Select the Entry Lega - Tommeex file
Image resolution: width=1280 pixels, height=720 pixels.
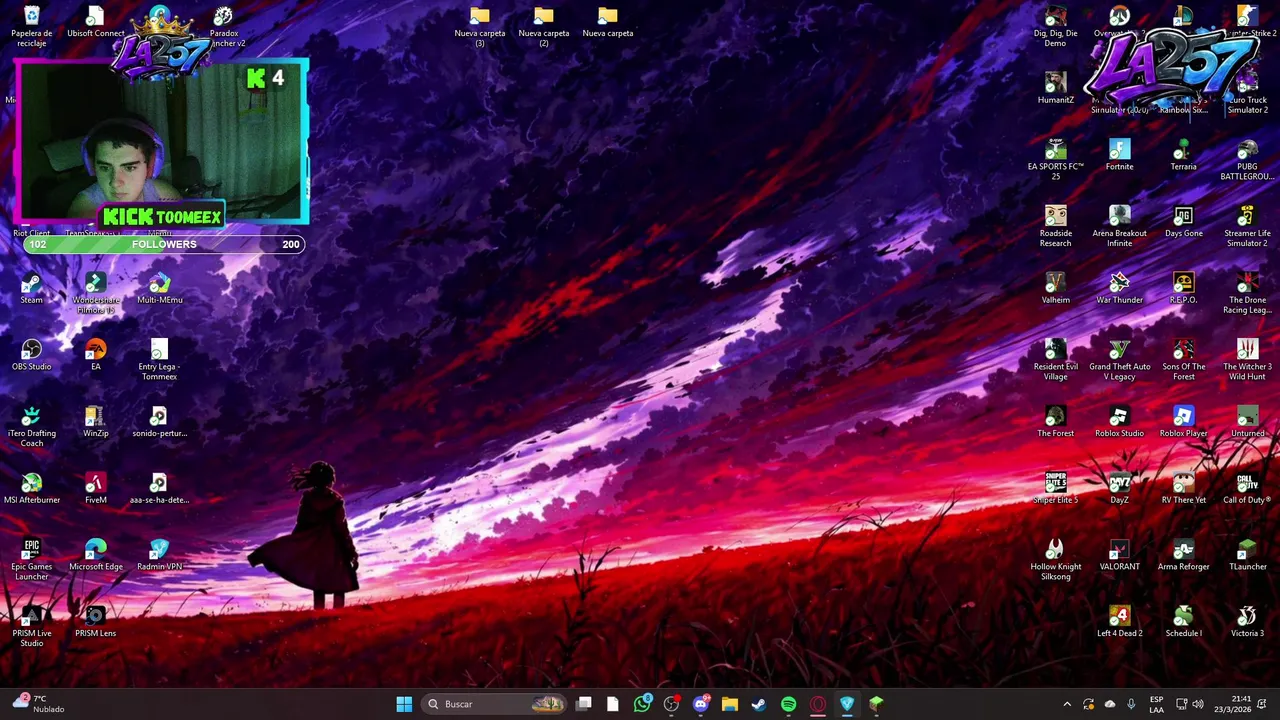pyautogui.click(x=160, y=360)
